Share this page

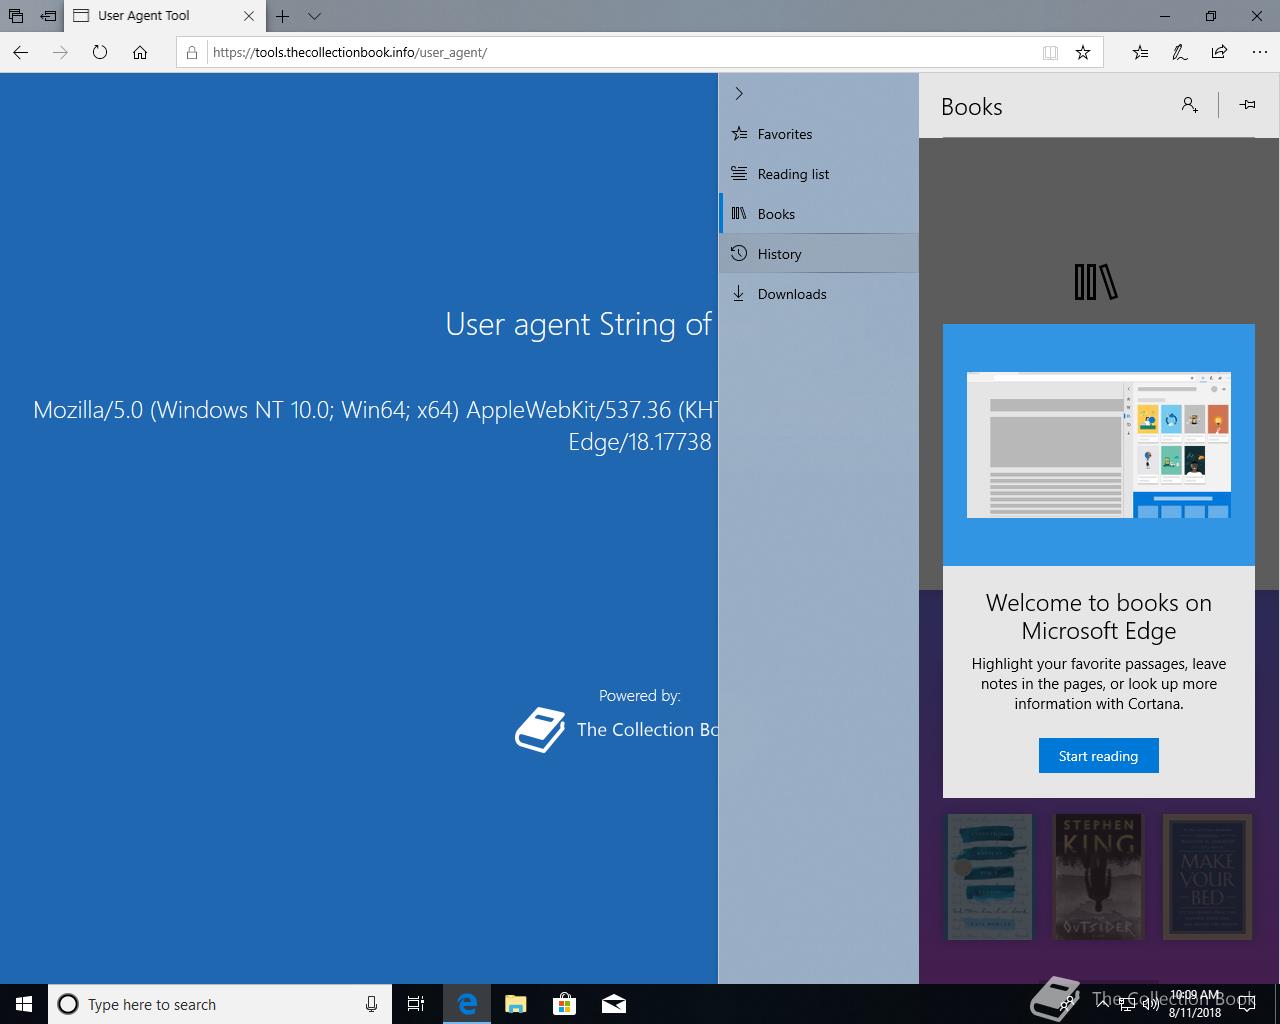tap(1219, 52)
